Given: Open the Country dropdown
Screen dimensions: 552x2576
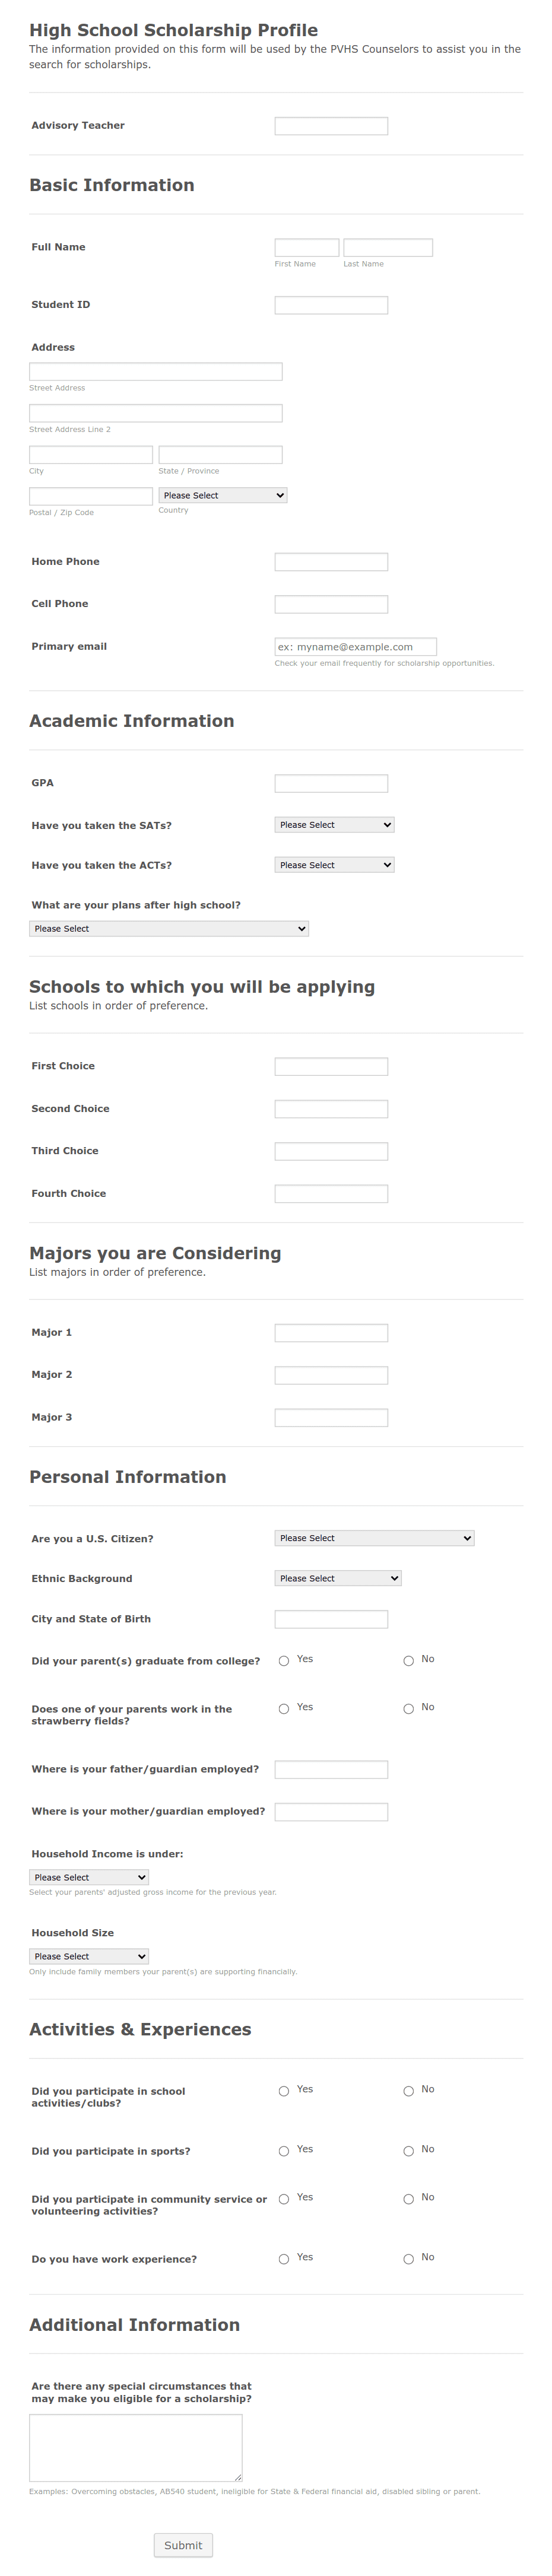Looking at the screenshot, I should 223,495.
